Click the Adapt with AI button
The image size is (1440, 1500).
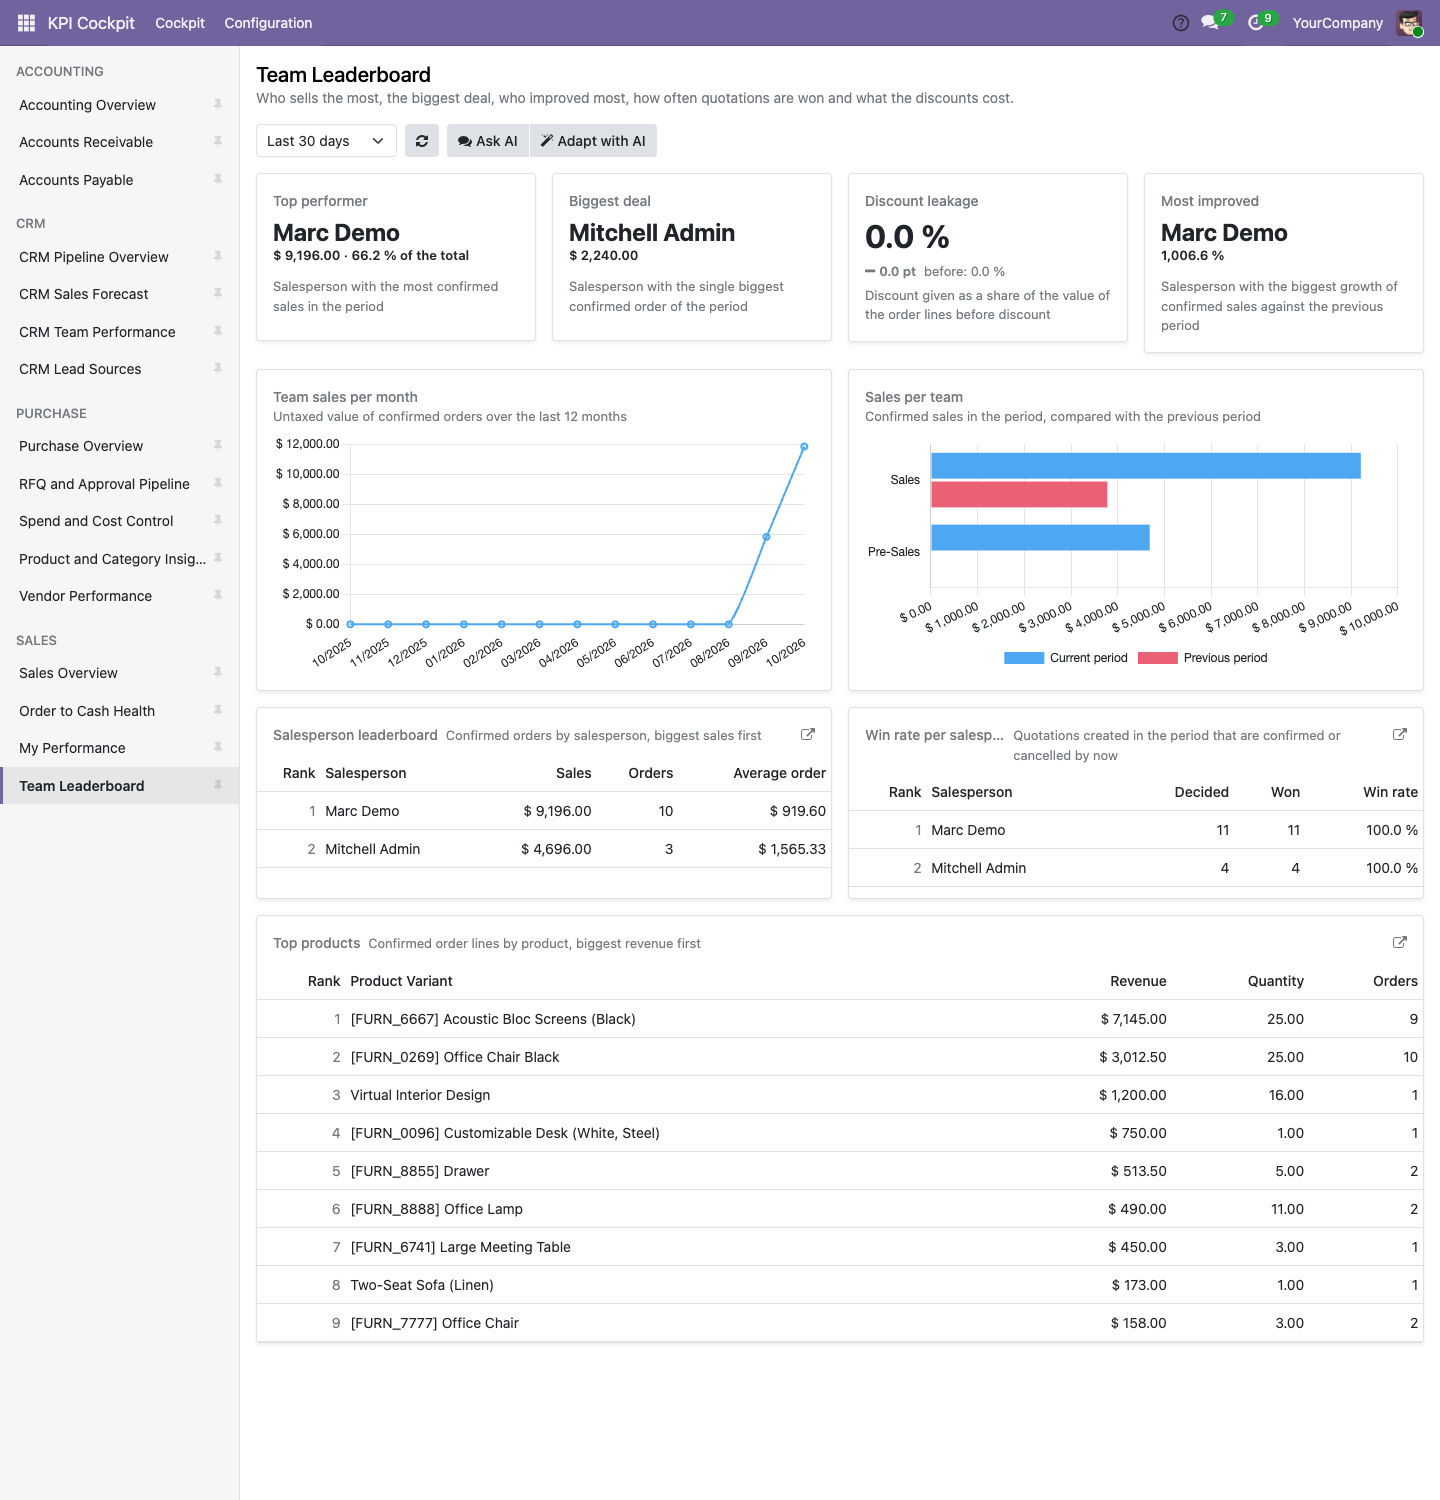[x=593, y=141]
